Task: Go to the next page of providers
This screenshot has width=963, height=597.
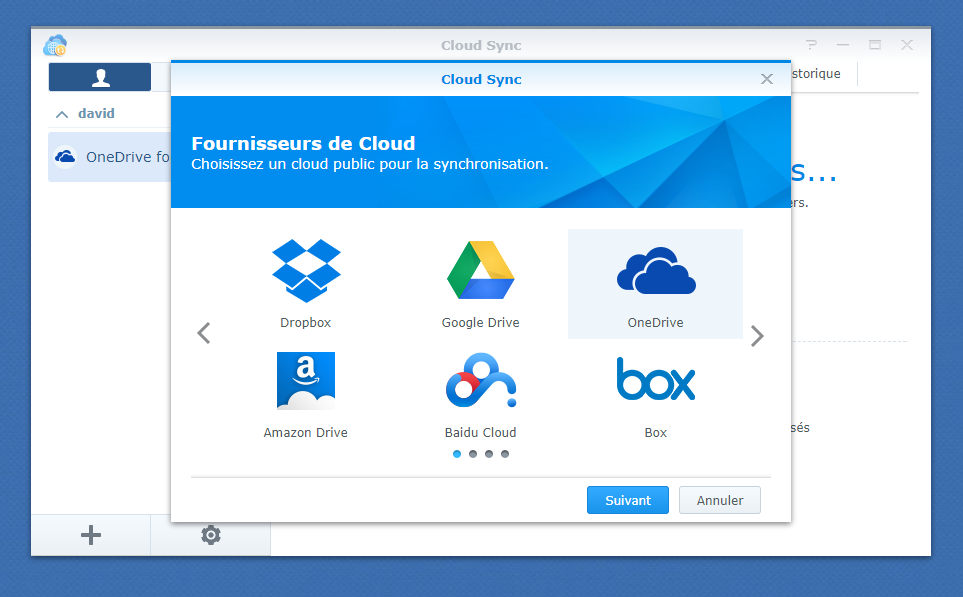Action: tap(757, 335)
